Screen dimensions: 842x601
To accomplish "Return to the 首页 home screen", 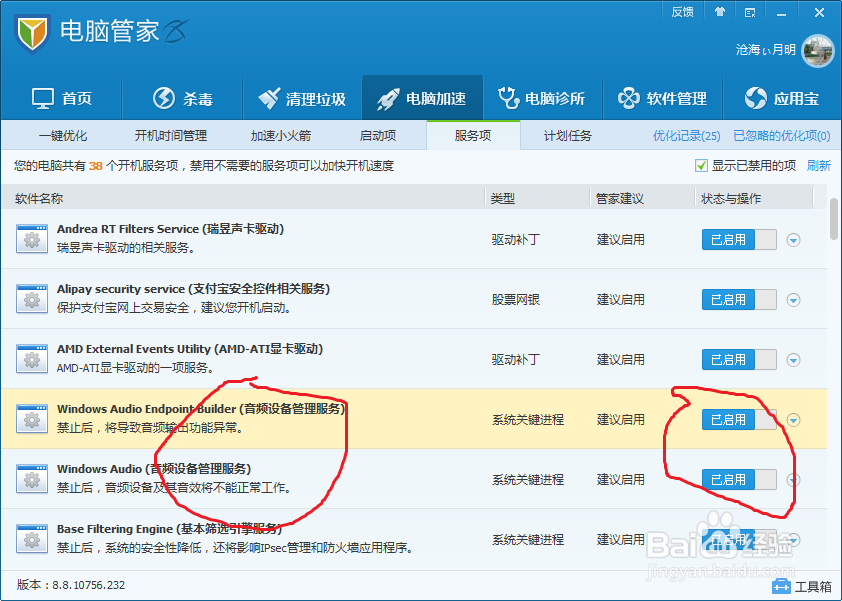I will [x=62, y=98].
